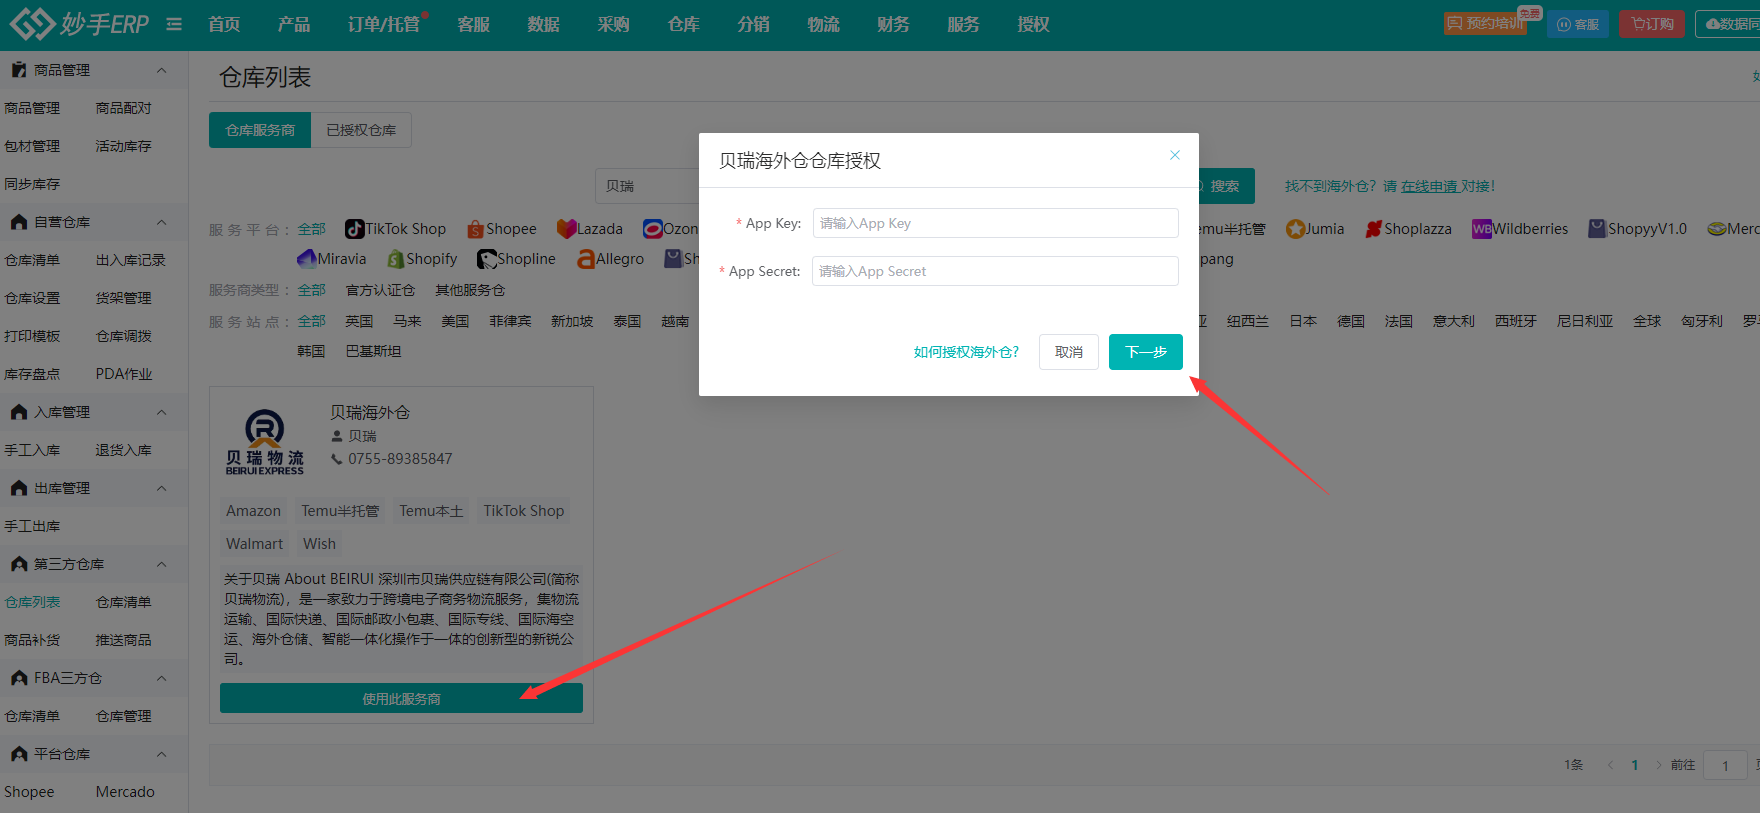Filter by the Shopee platform icon
This screenshot has width=1760, height=813.
coord(476,229)
